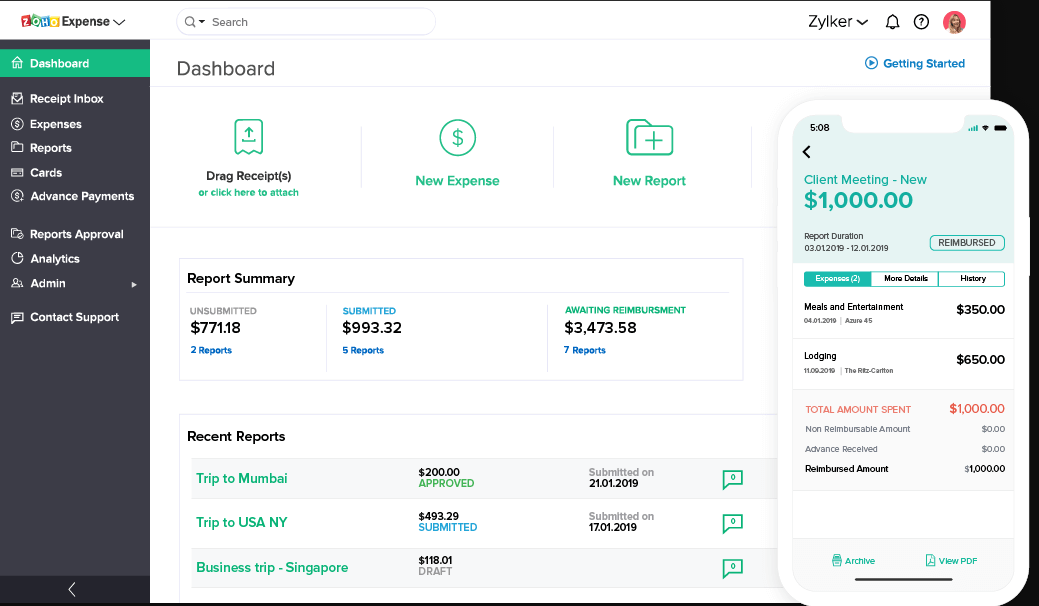This screenshot has width=1039, height=606.
Task: Open Contact Support from the sidebar
Action: (x=75, y=317)
